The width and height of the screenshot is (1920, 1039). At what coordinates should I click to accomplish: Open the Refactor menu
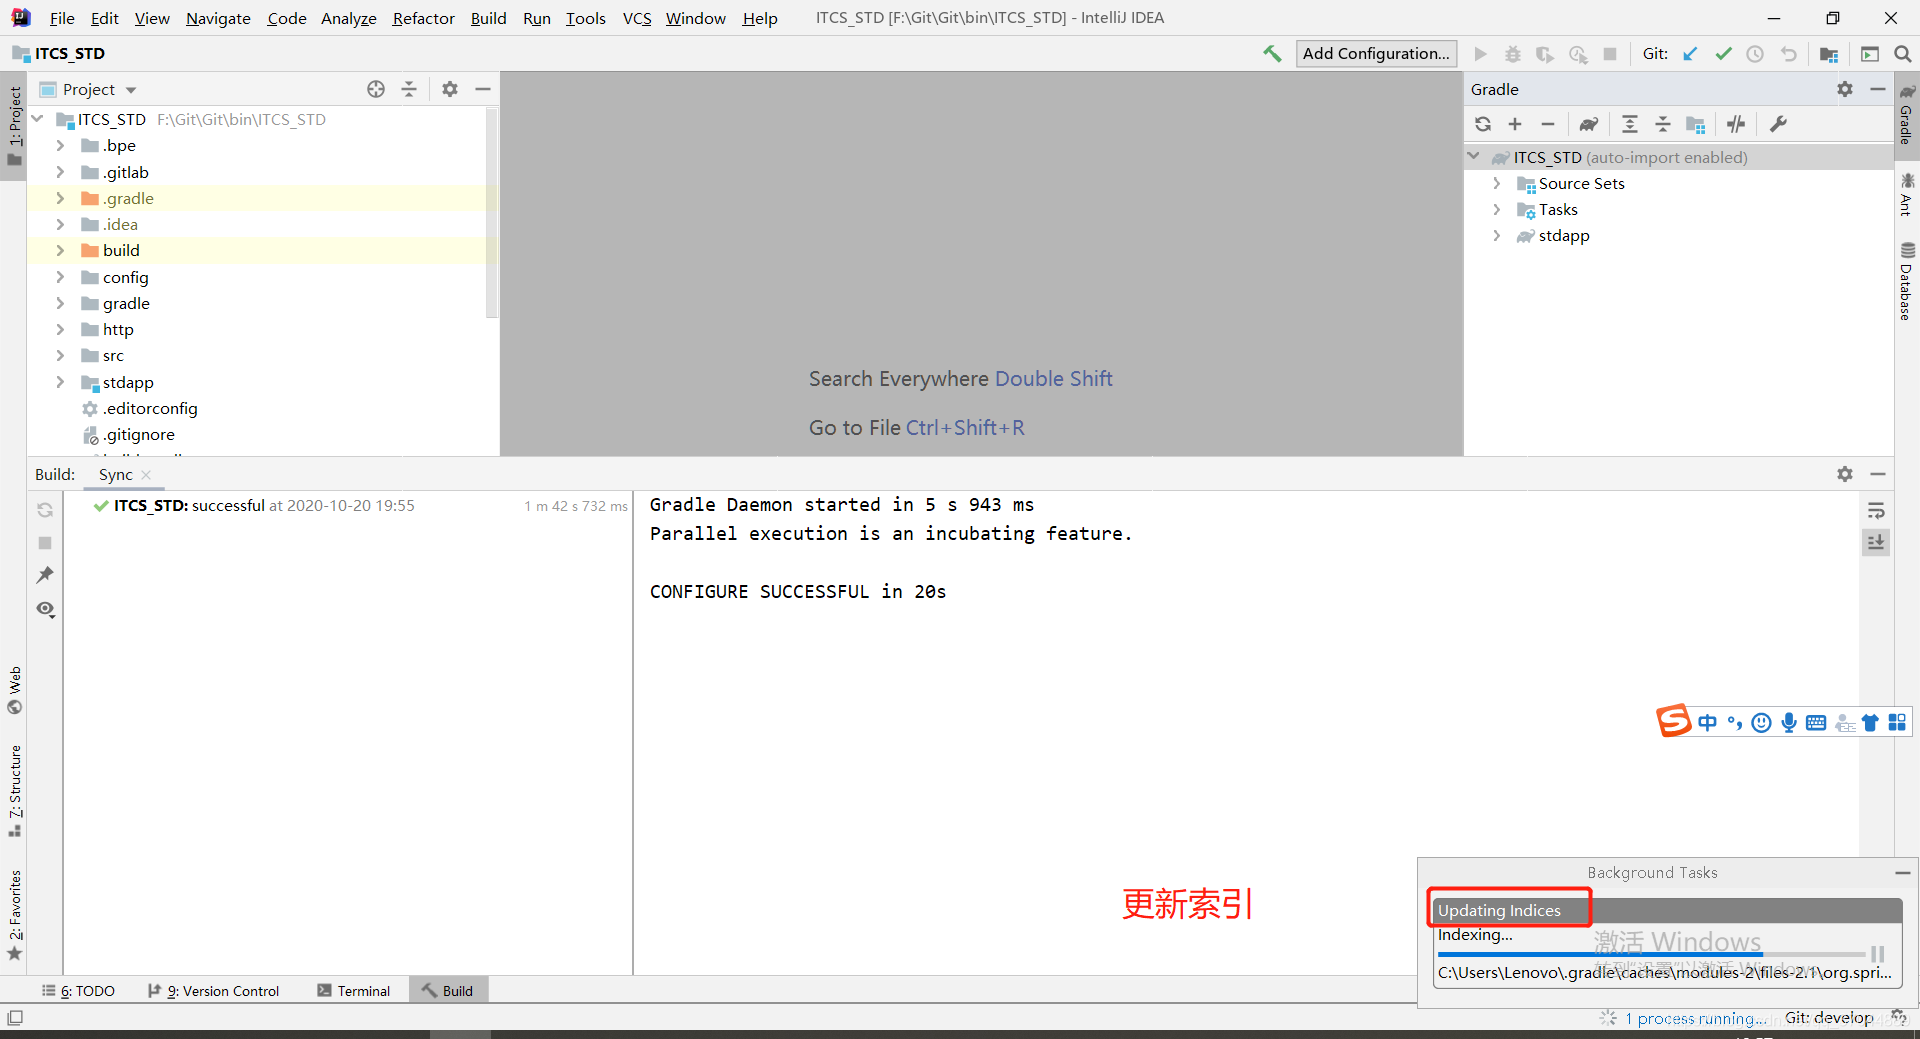[423, 18]
